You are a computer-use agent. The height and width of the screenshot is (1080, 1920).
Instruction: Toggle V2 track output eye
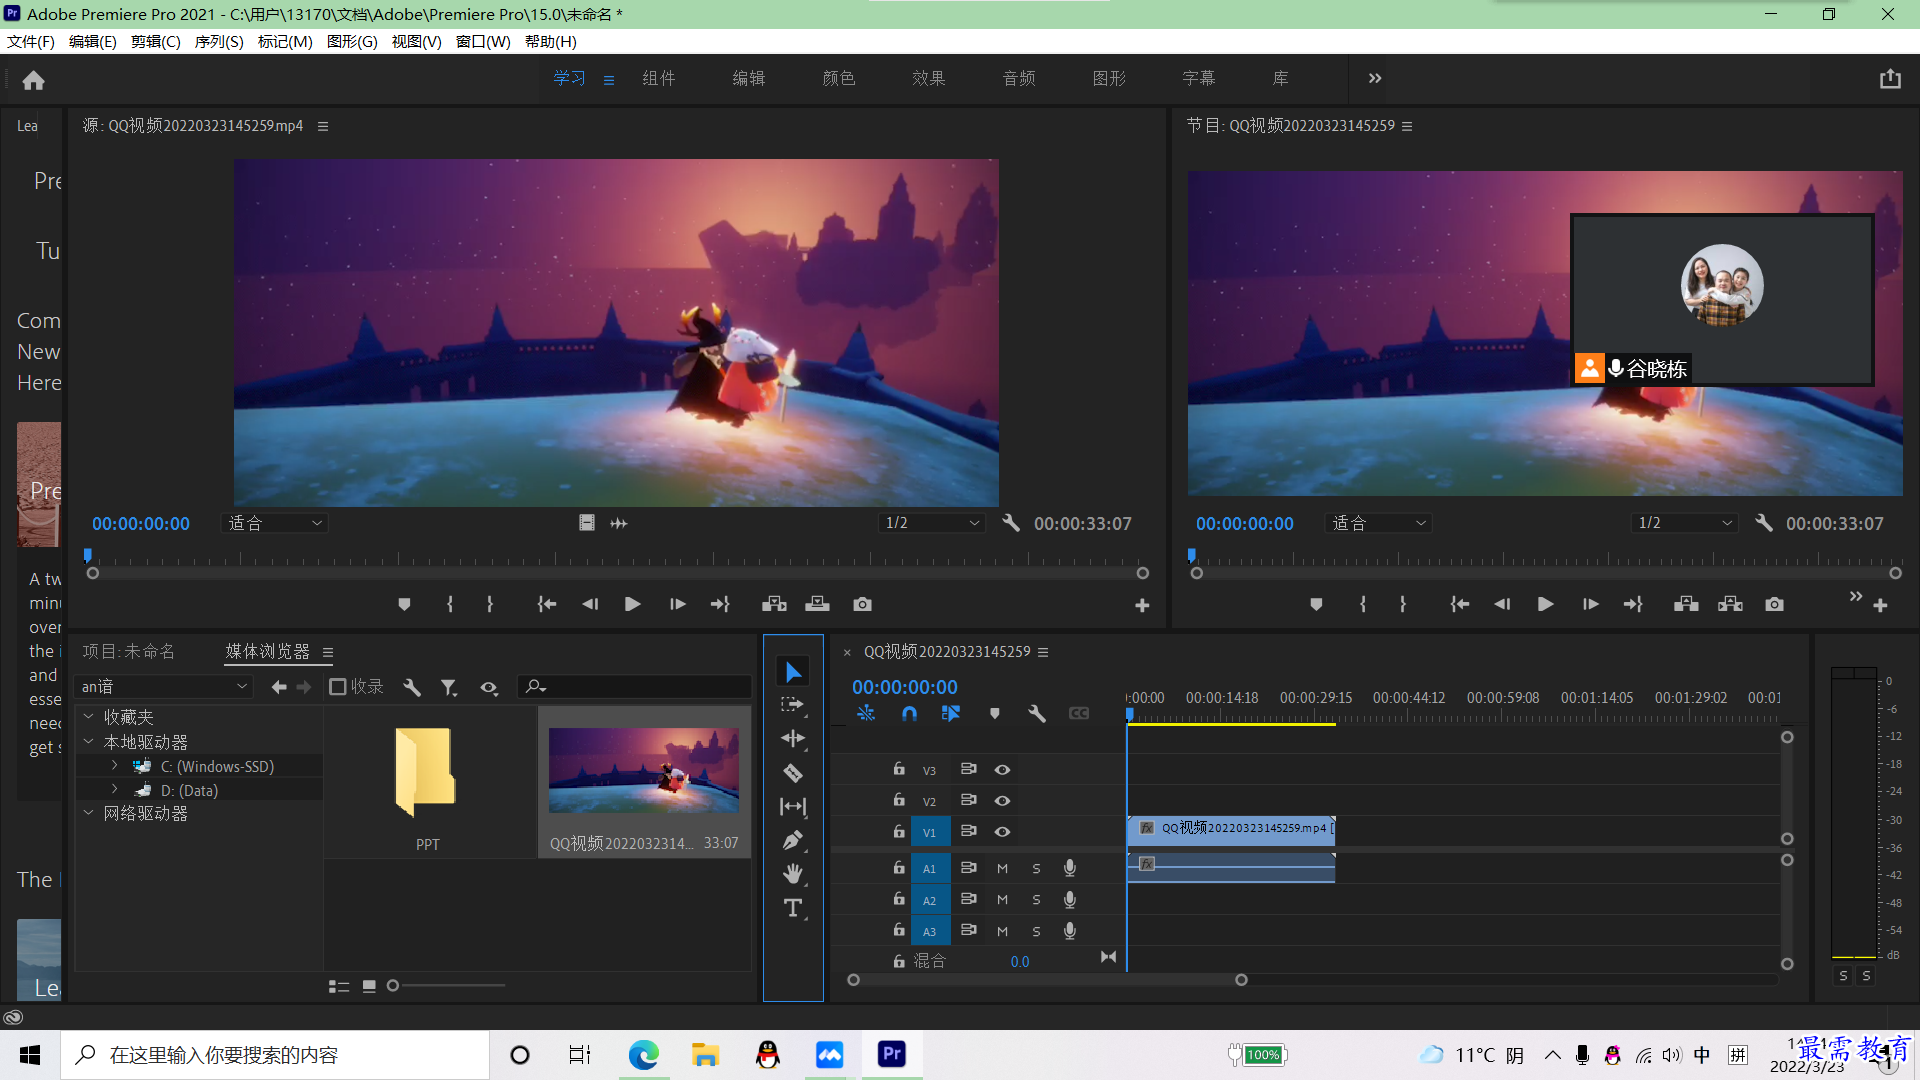click(x=1002, y=800)
